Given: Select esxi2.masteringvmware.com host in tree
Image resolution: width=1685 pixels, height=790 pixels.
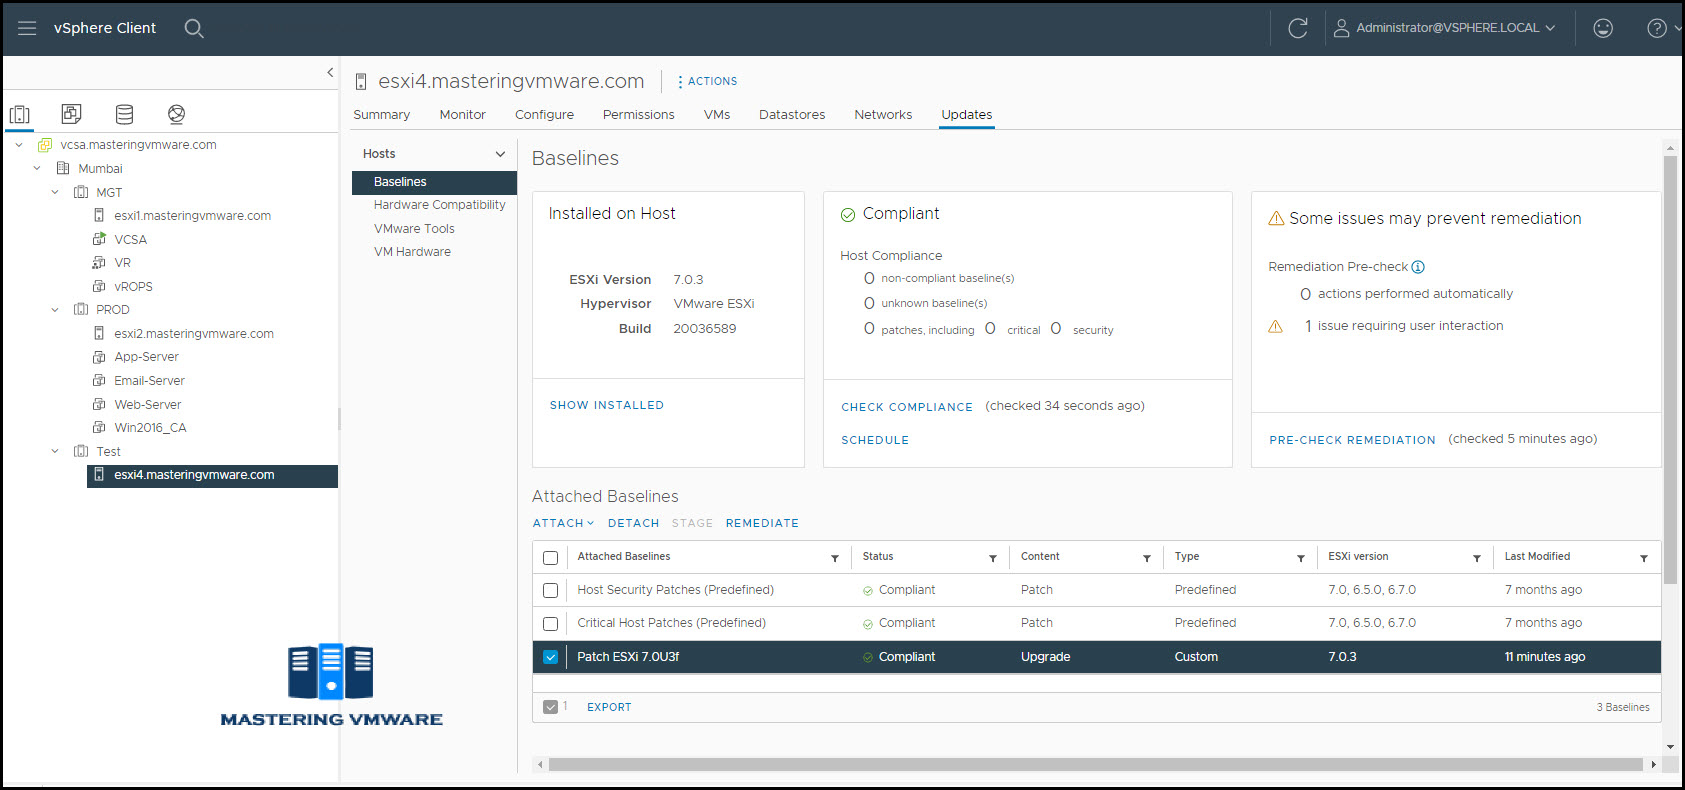Looking at the screenshot, I should tap(194, 334).
